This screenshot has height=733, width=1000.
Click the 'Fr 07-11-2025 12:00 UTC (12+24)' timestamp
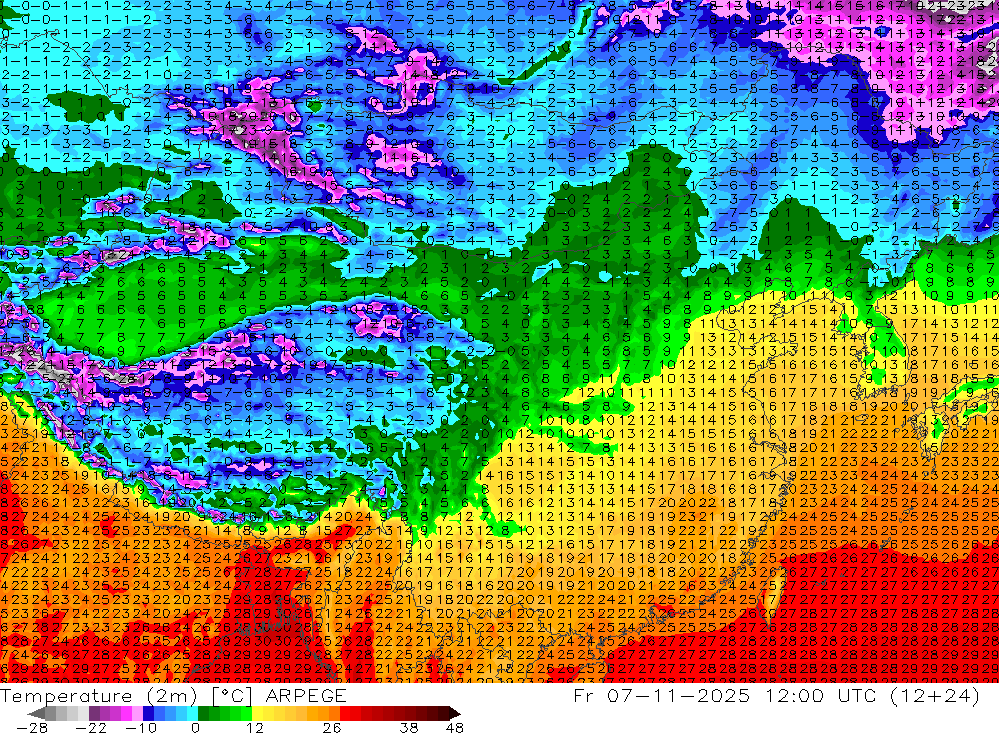point(776,695)
